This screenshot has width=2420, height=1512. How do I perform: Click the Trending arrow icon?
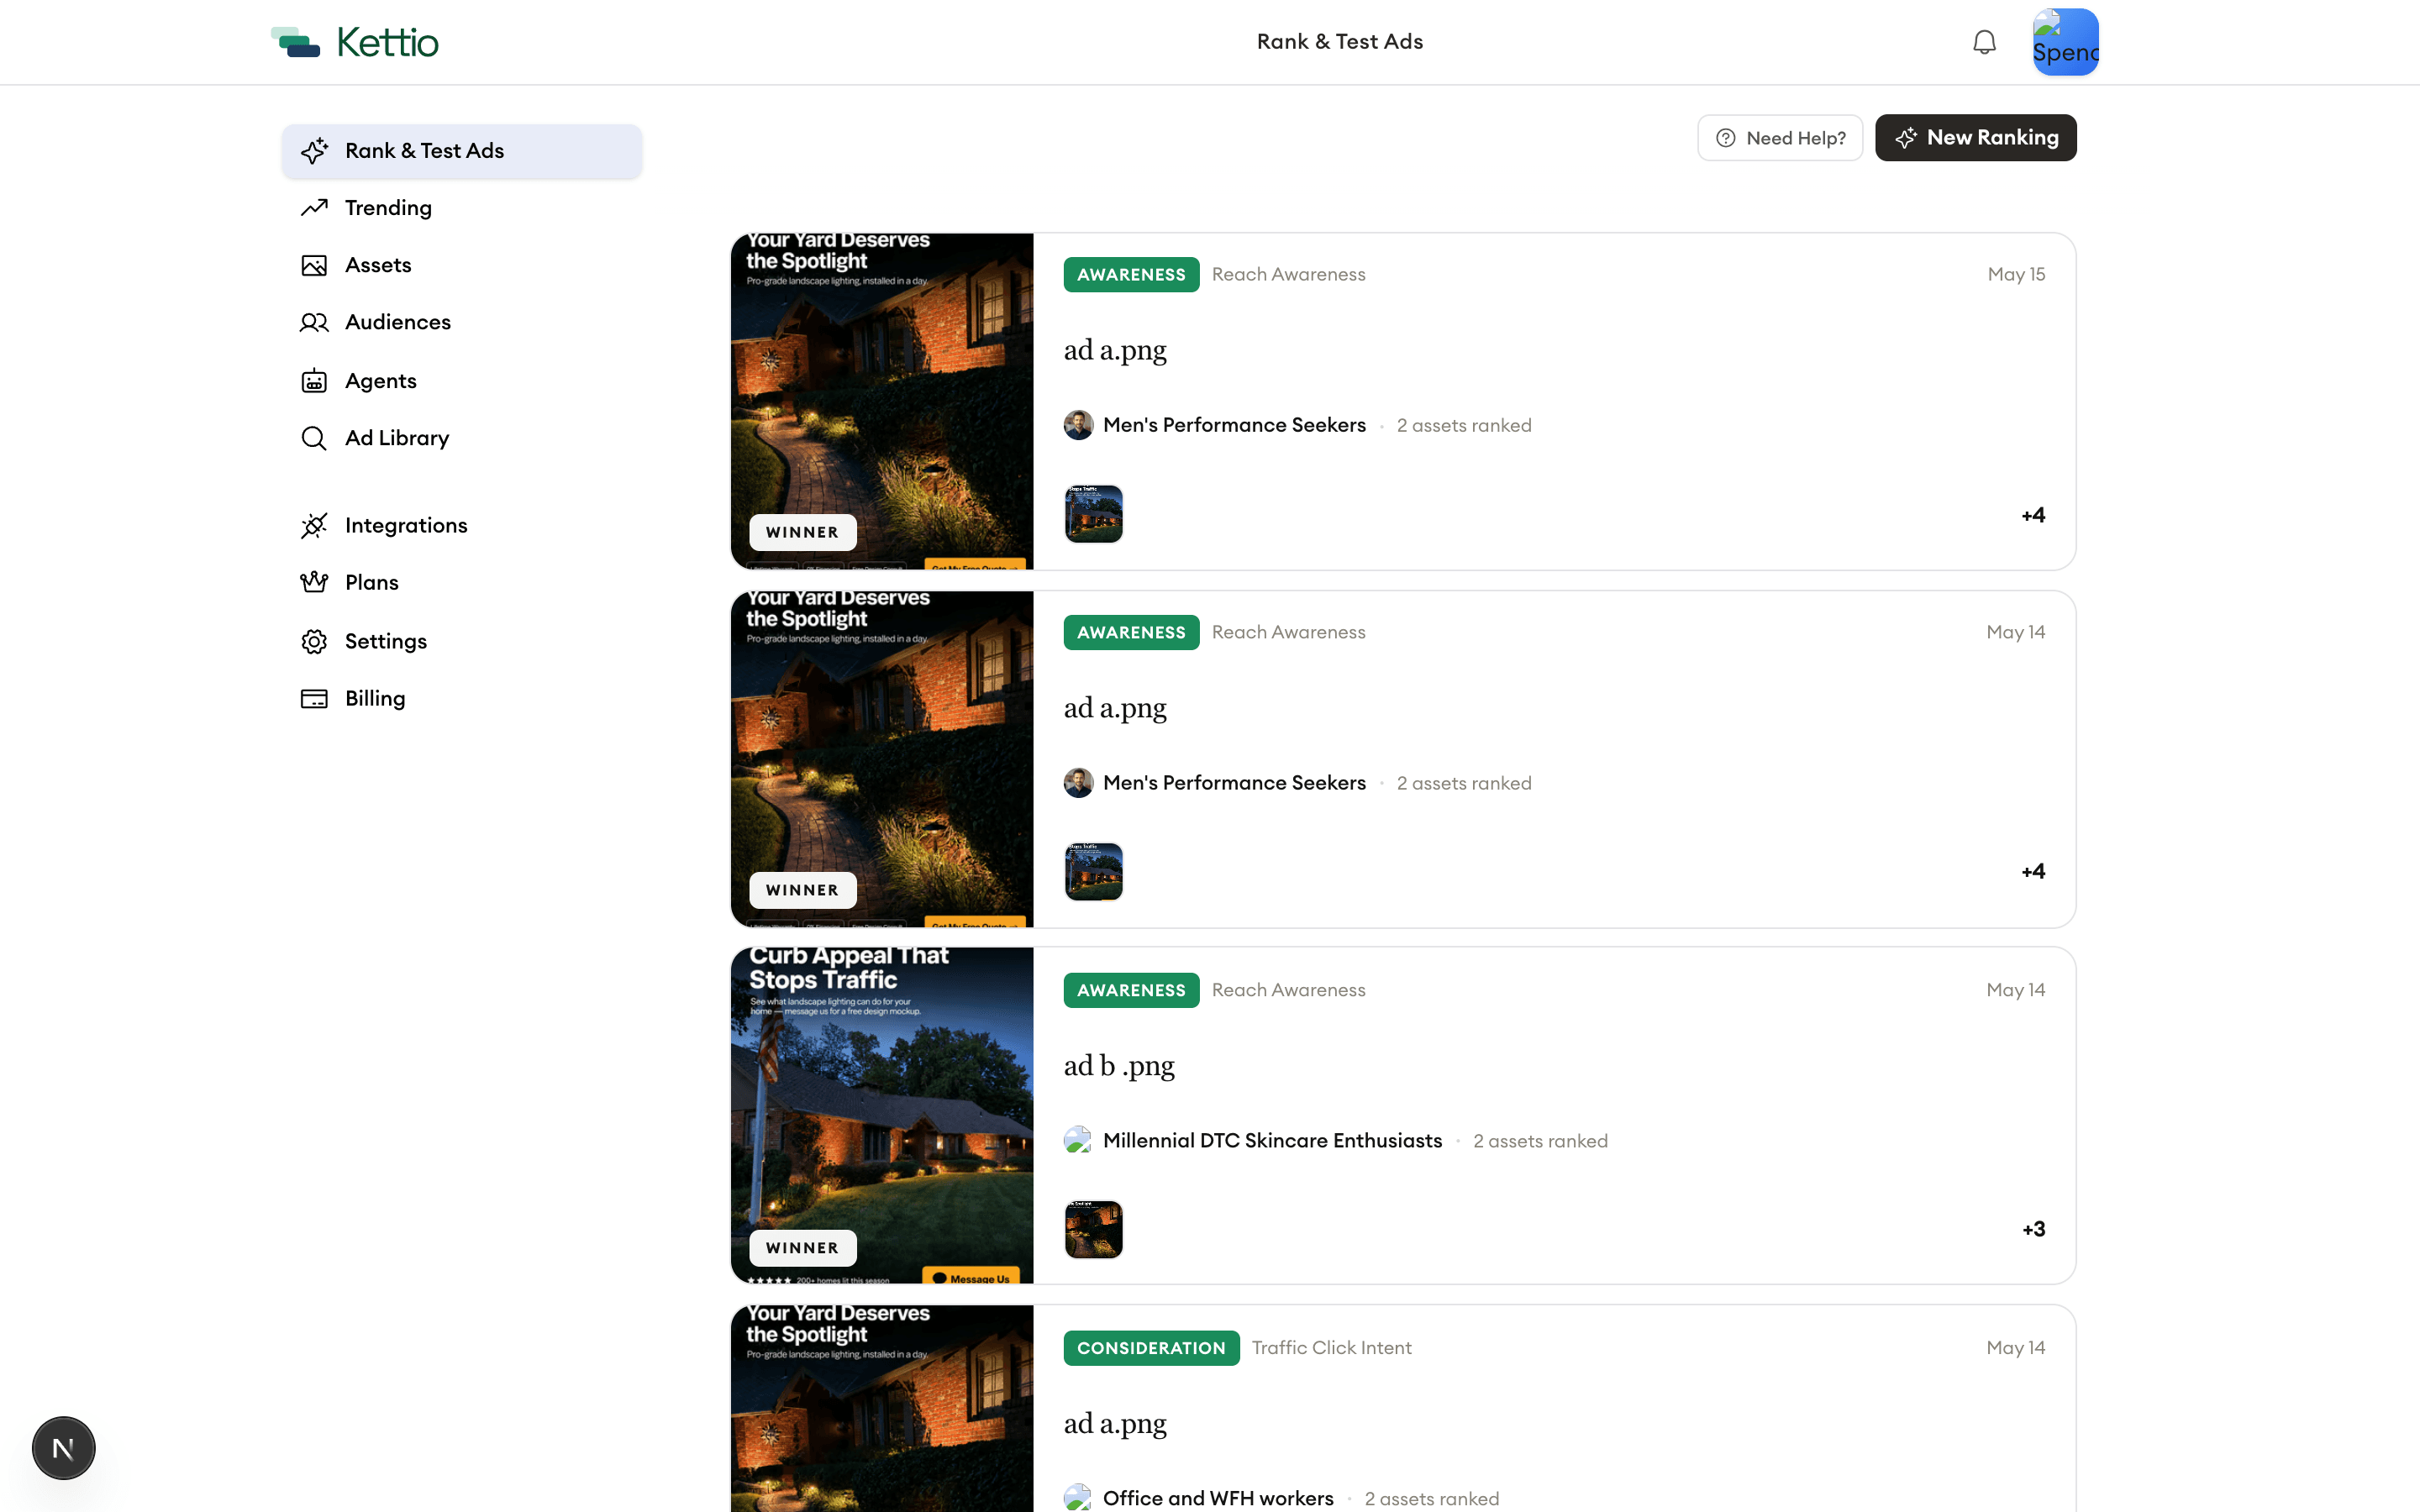314,208
